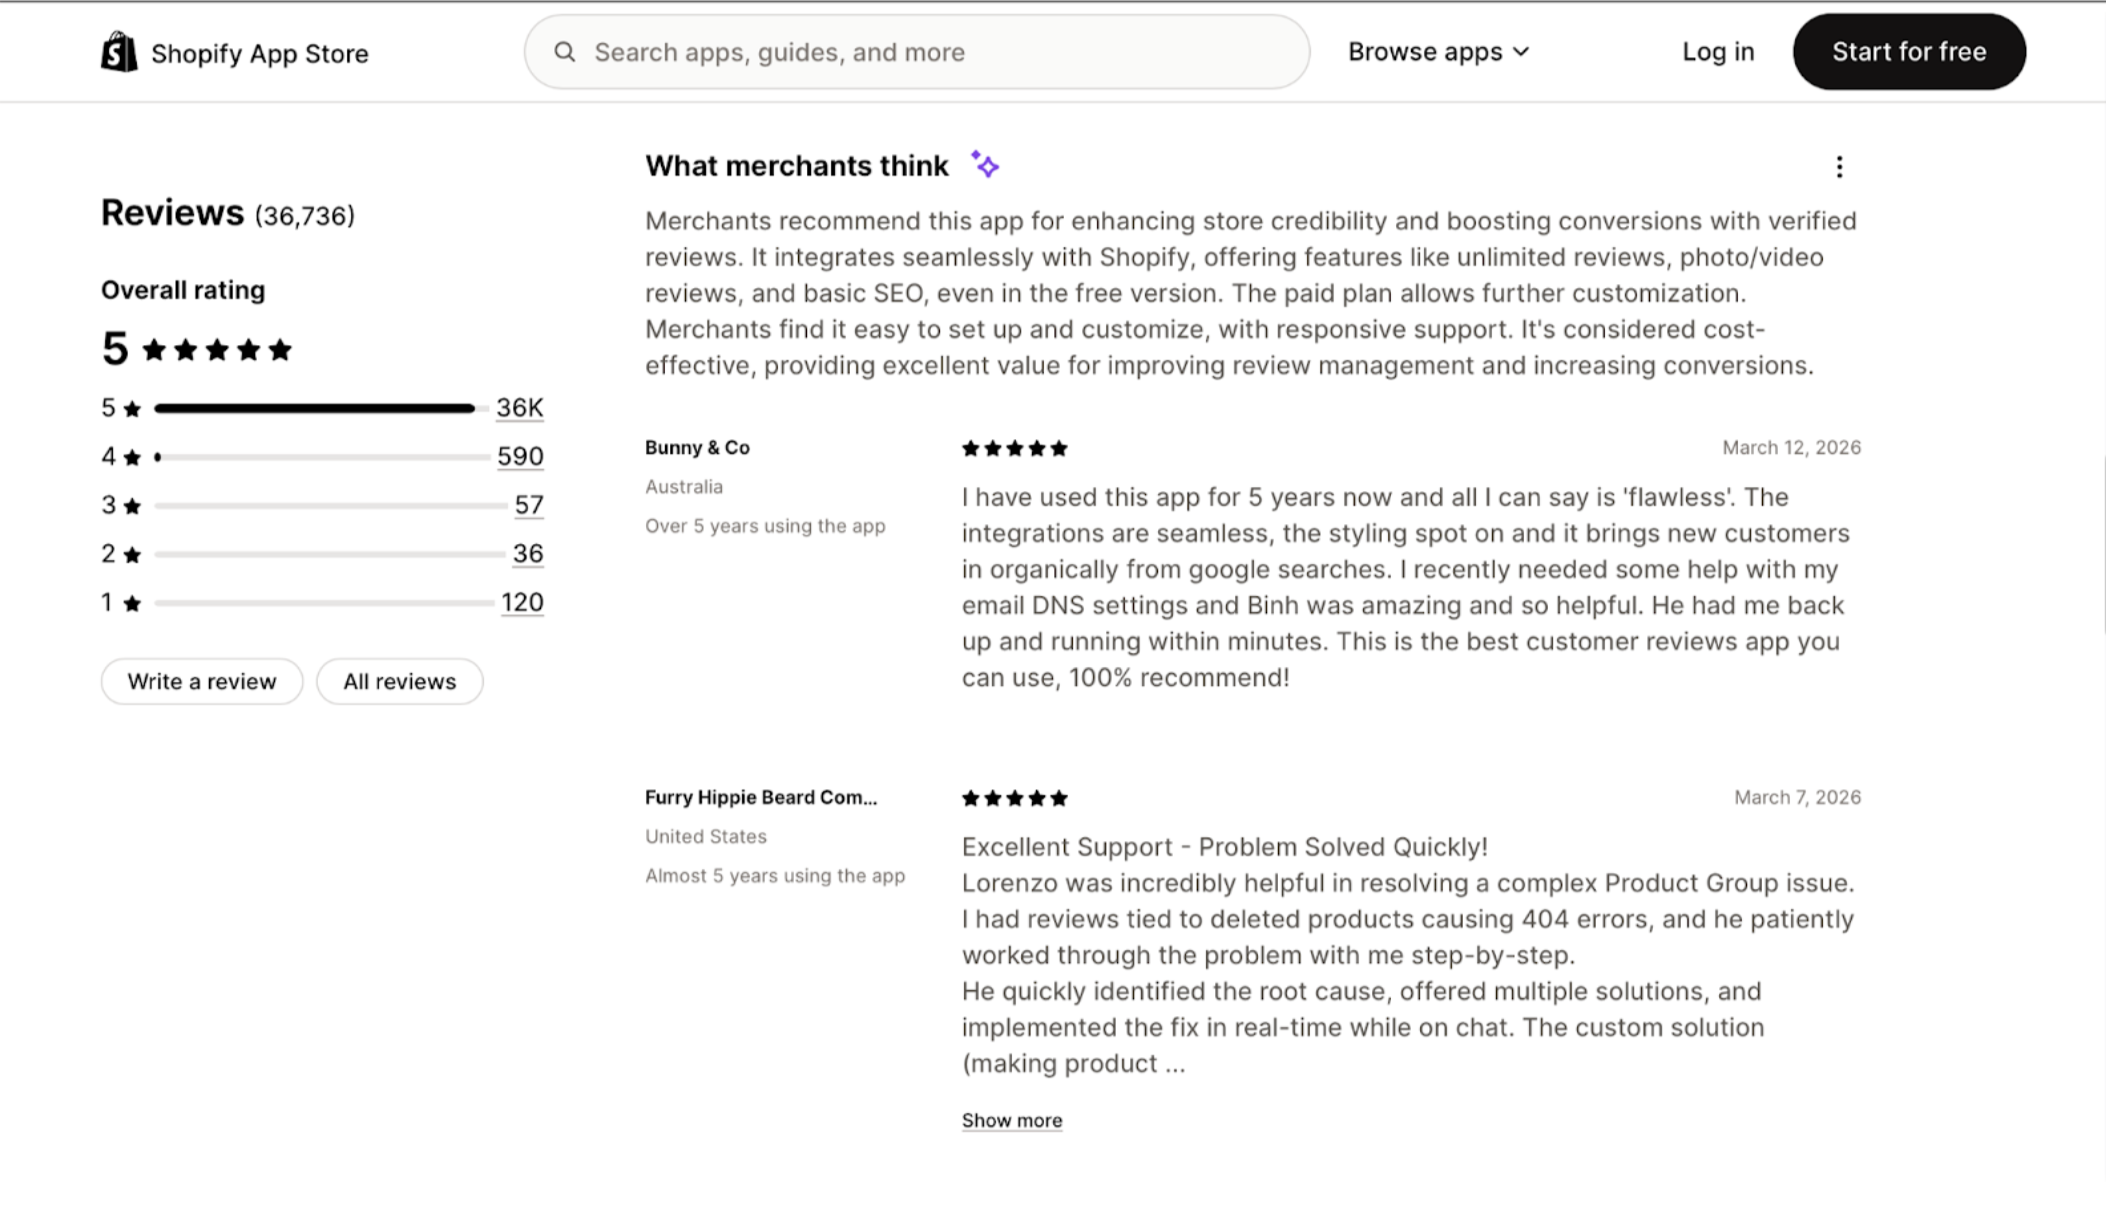This screenshot has width=2106, height=1228.
Task: Expand the Browse apps dropdown
Action: pyautogui.click(x=1438, y=52)
